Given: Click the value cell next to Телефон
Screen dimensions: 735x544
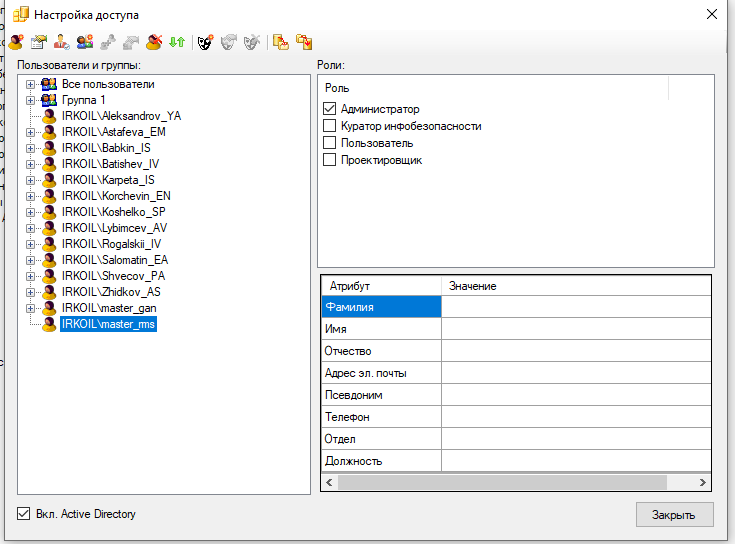Looking at the screenshot, I should click(x=576, y=417).
